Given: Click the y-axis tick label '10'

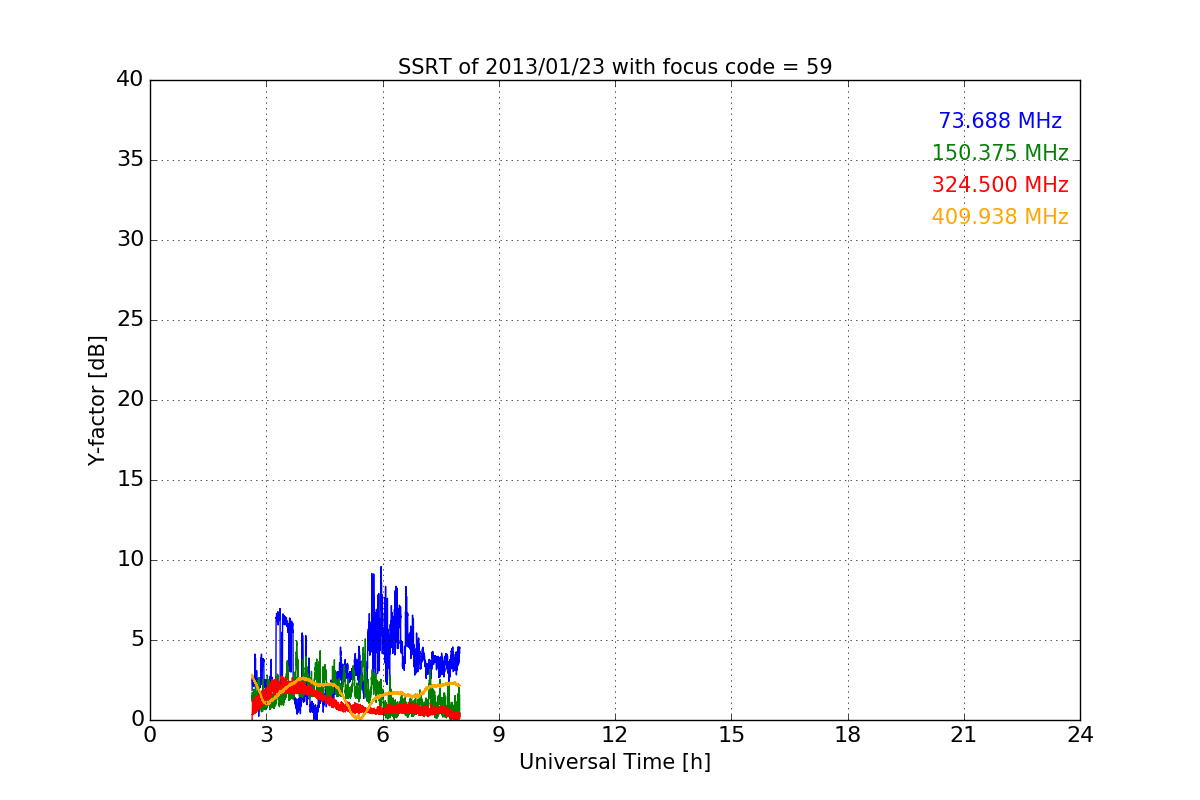Looking at the screenshot, I should 130,559.
